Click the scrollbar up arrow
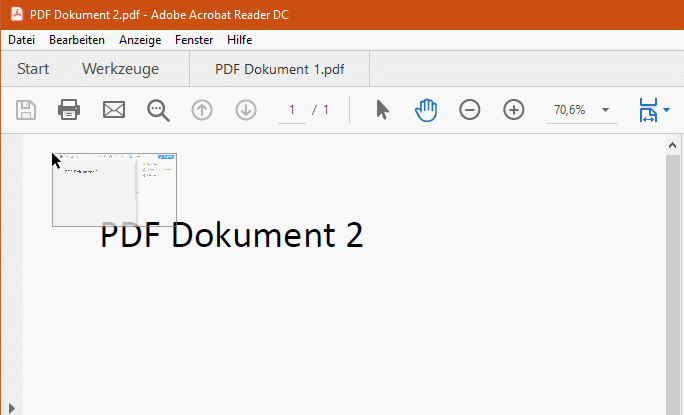Viewport: 684px width, 415px height. [672, 145]
